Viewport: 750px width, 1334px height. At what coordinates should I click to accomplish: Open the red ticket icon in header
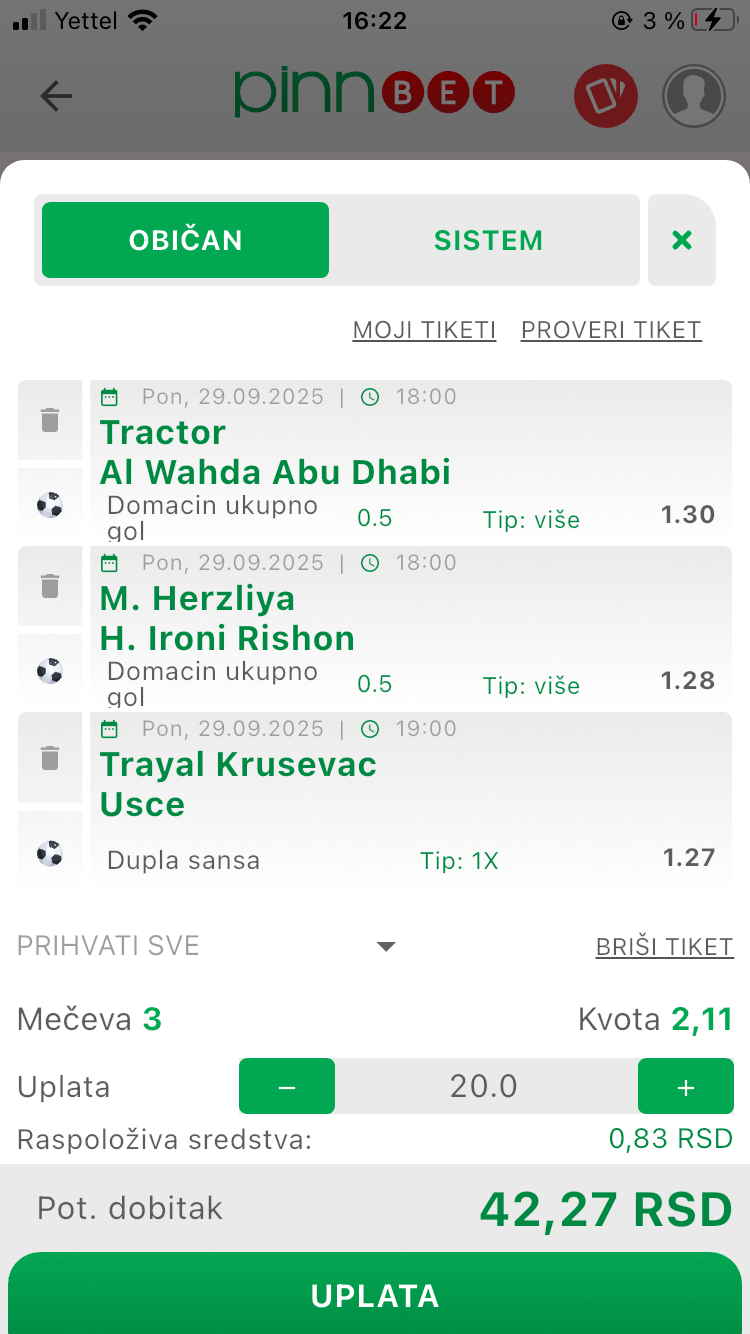605,96
